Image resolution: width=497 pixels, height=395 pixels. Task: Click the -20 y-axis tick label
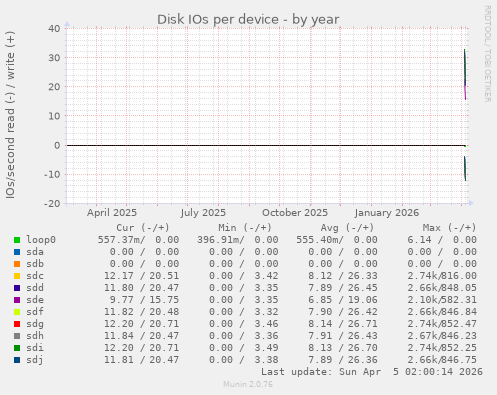(x=52, y=203)
